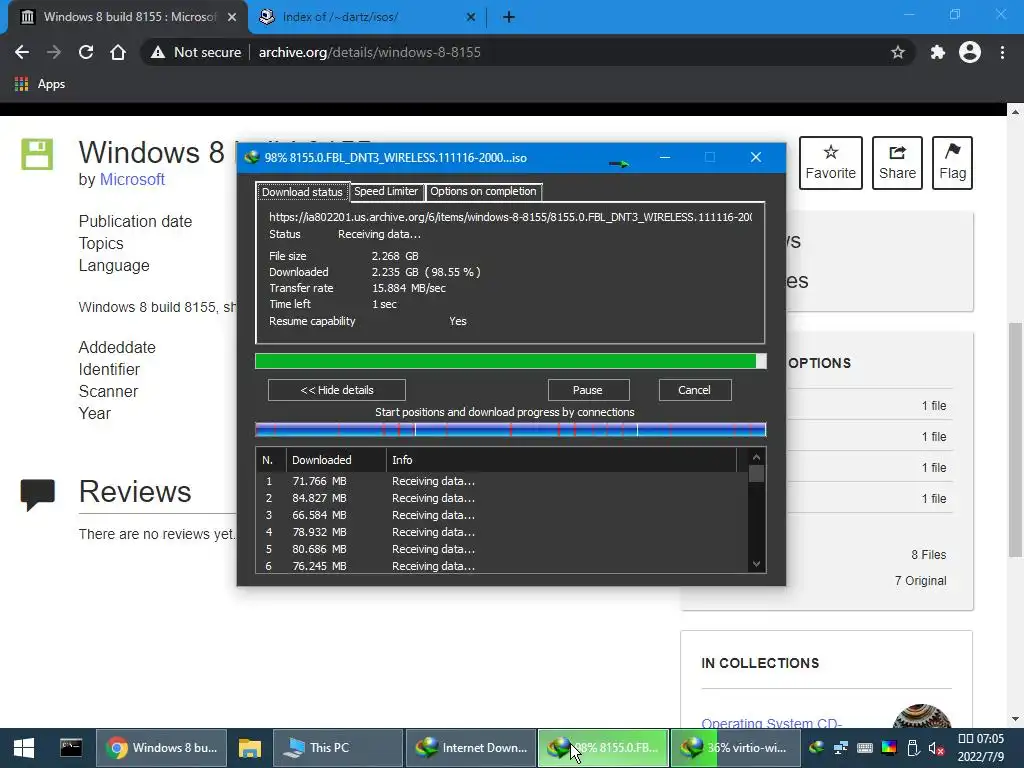Click the Share button on archive page
Viewport: 1024px width, 768px height.
click(897, 163)
